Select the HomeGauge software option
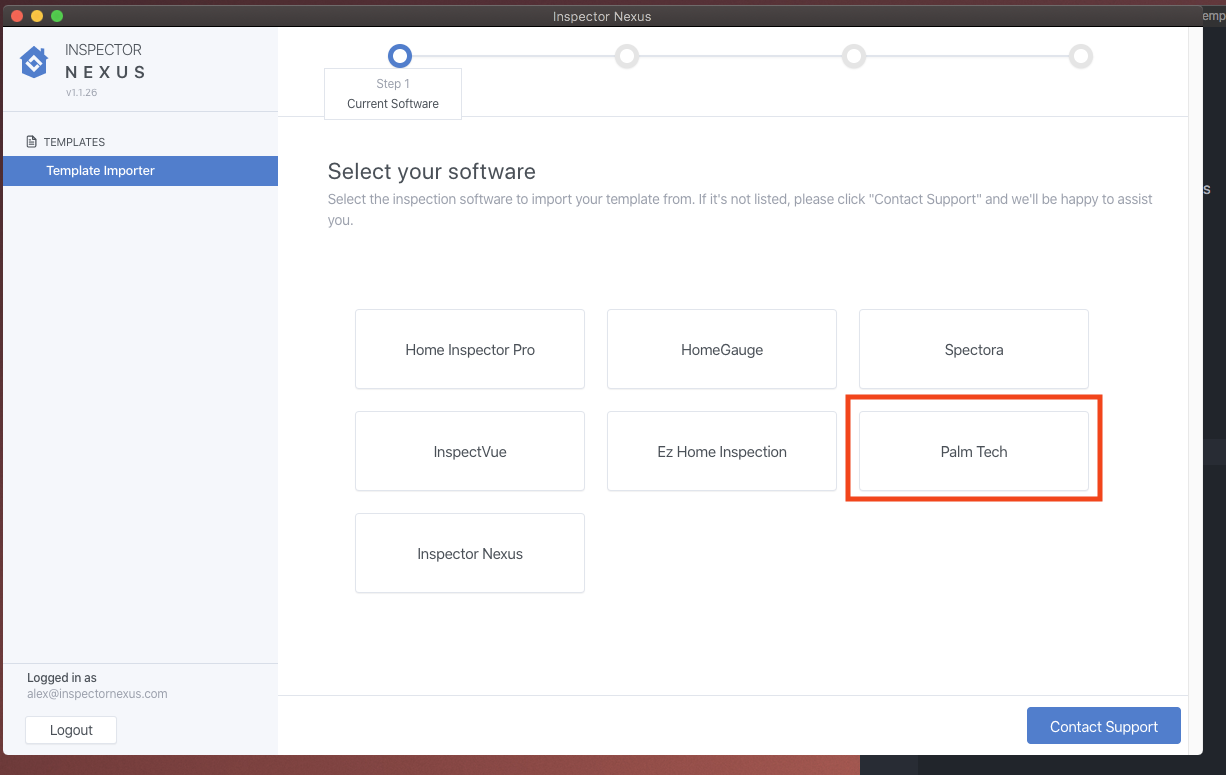 click(722, 350)
